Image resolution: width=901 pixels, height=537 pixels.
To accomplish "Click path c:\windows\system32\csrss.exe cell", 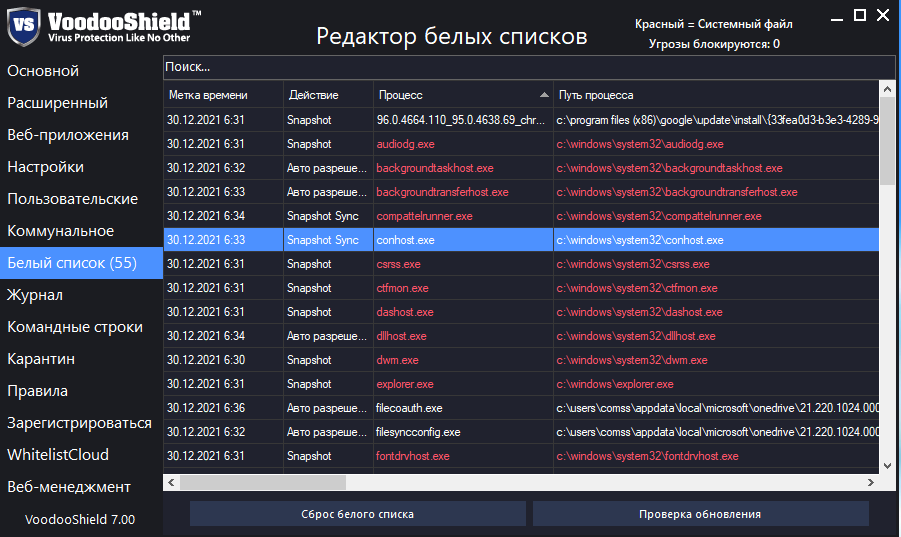I will (716, 264).
